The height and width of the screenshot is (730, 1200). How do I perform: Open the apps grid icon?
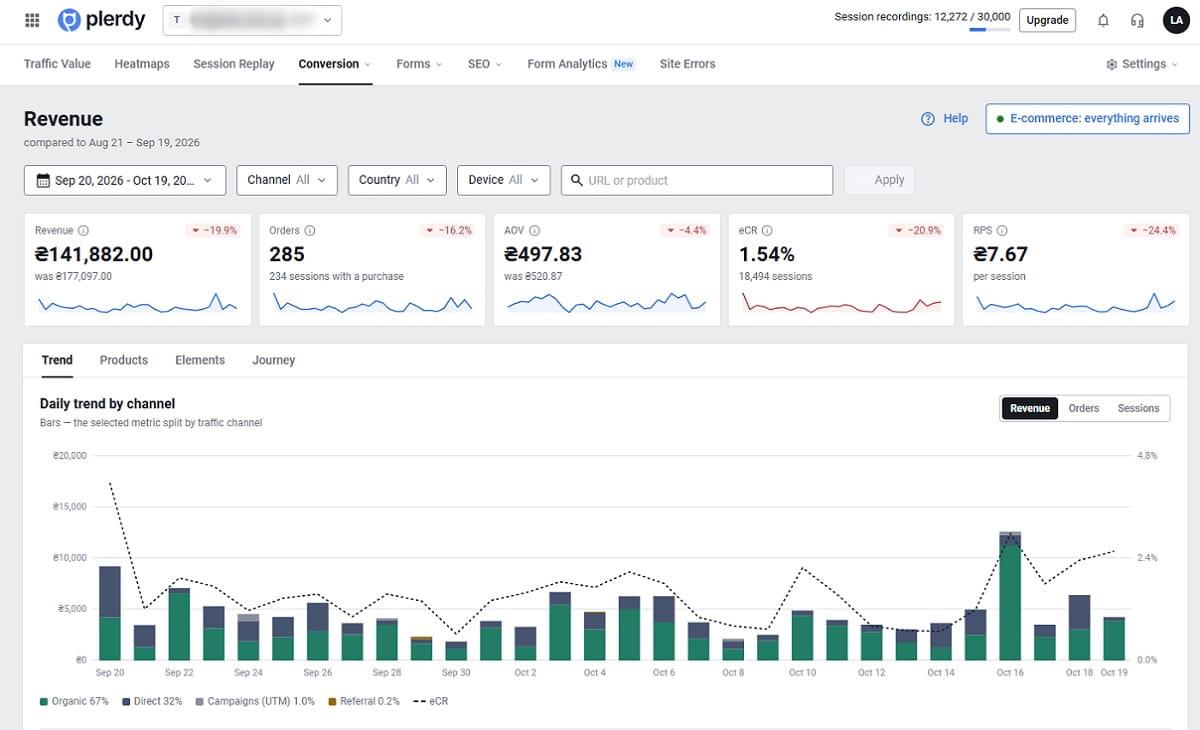coord(32,20)
